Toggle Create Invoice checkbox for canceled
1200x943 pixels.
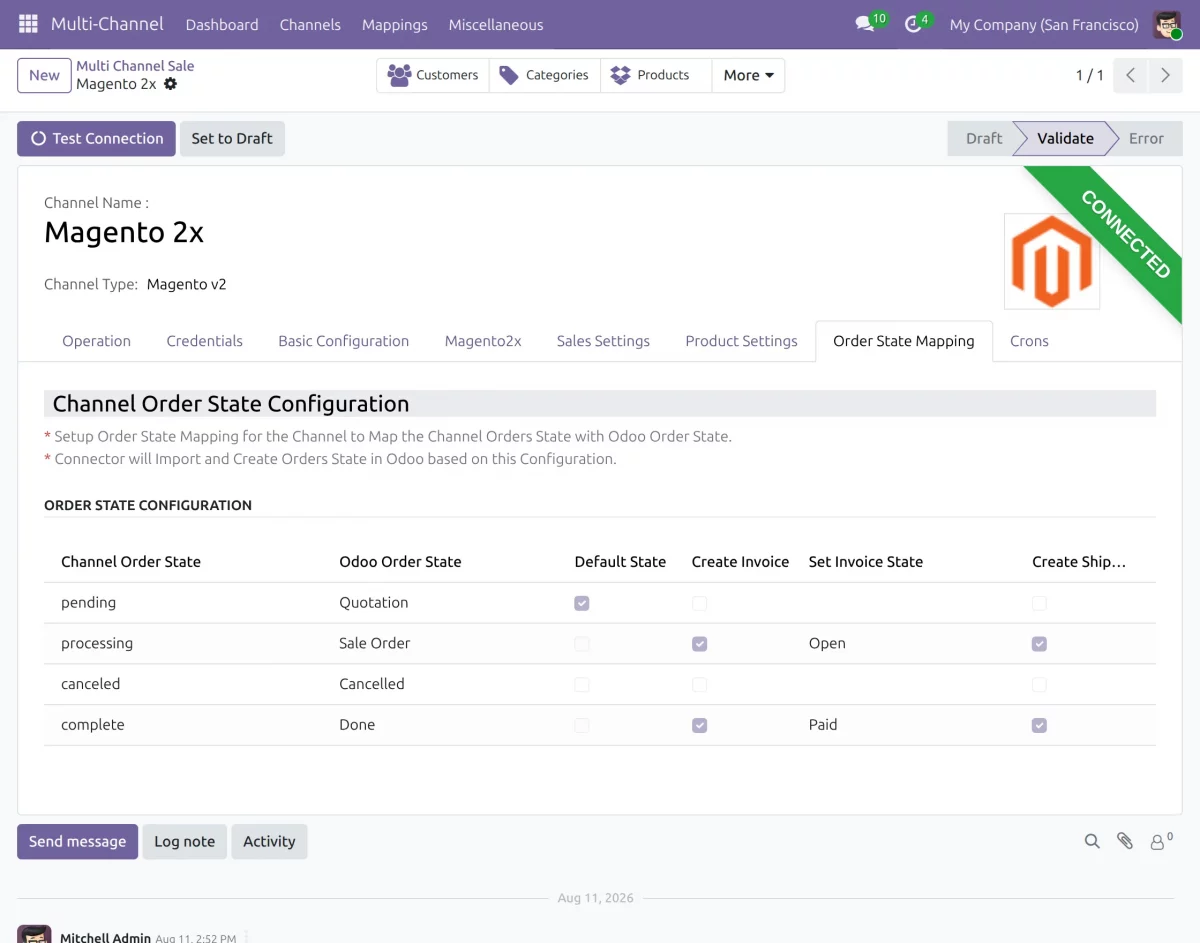pos(699,685)
